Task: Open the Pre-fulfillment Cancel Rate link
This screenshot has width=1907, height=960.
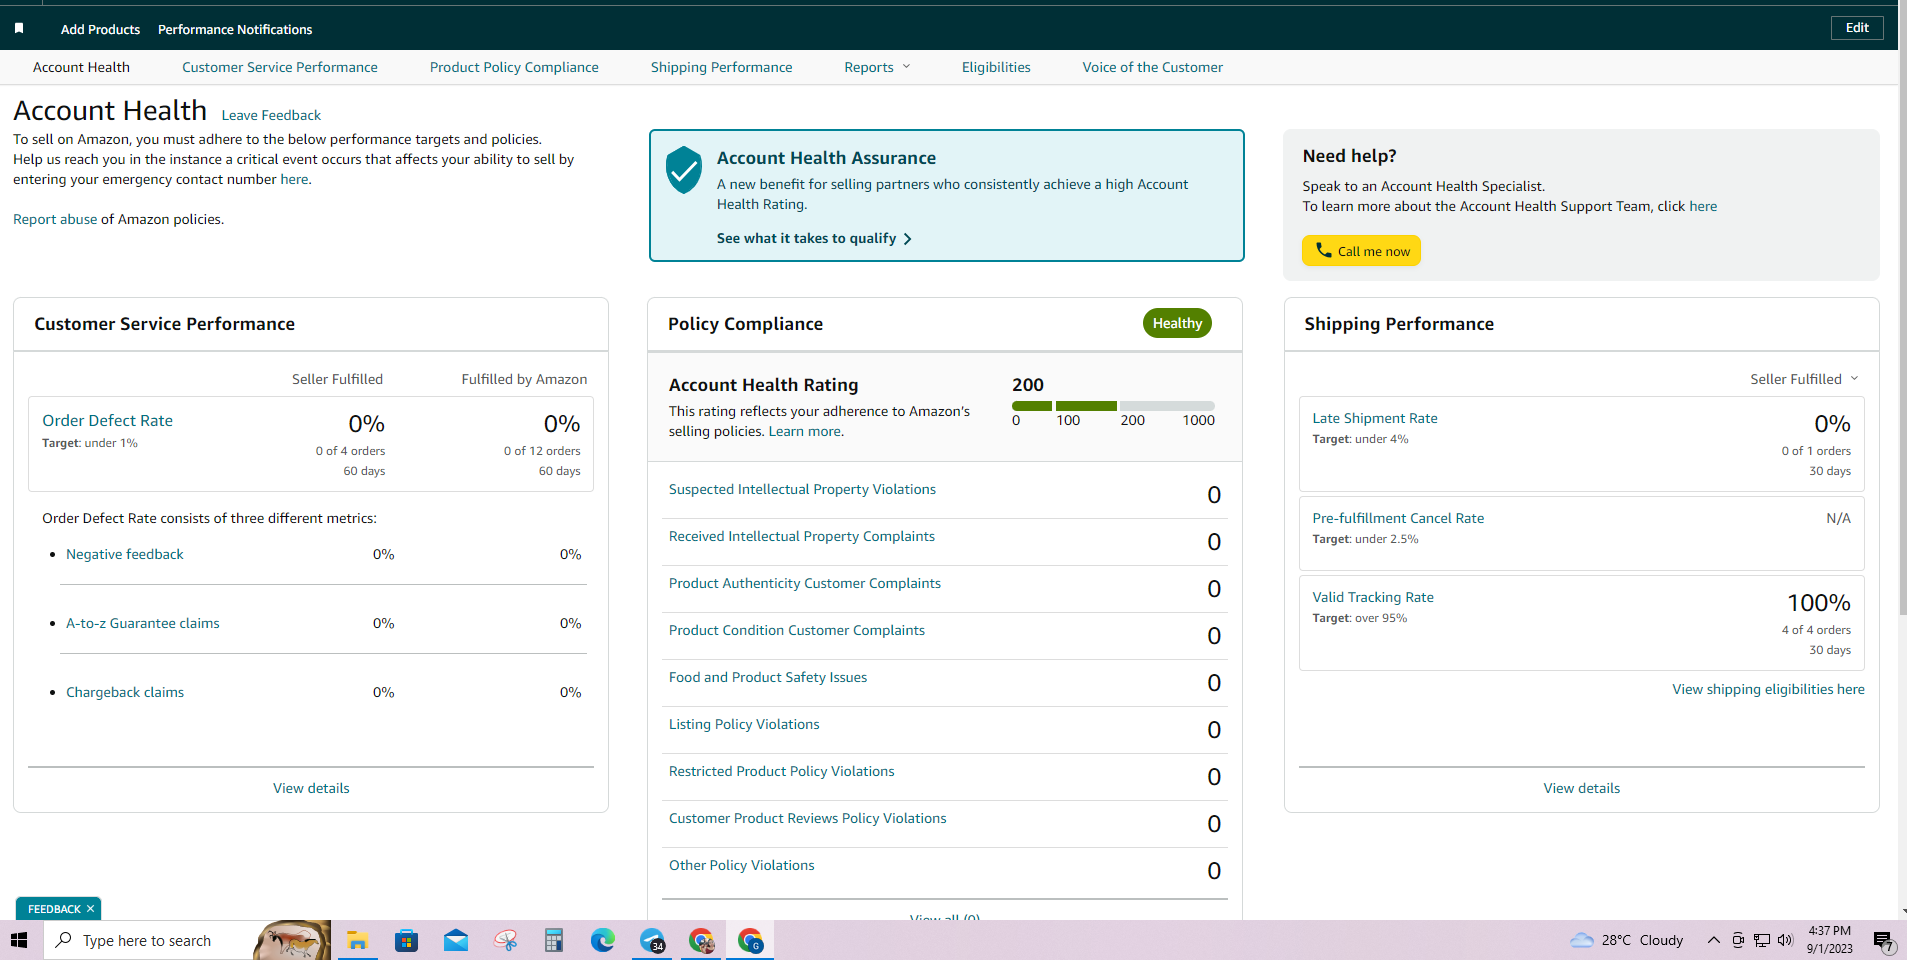Action: pos(1398,518)
